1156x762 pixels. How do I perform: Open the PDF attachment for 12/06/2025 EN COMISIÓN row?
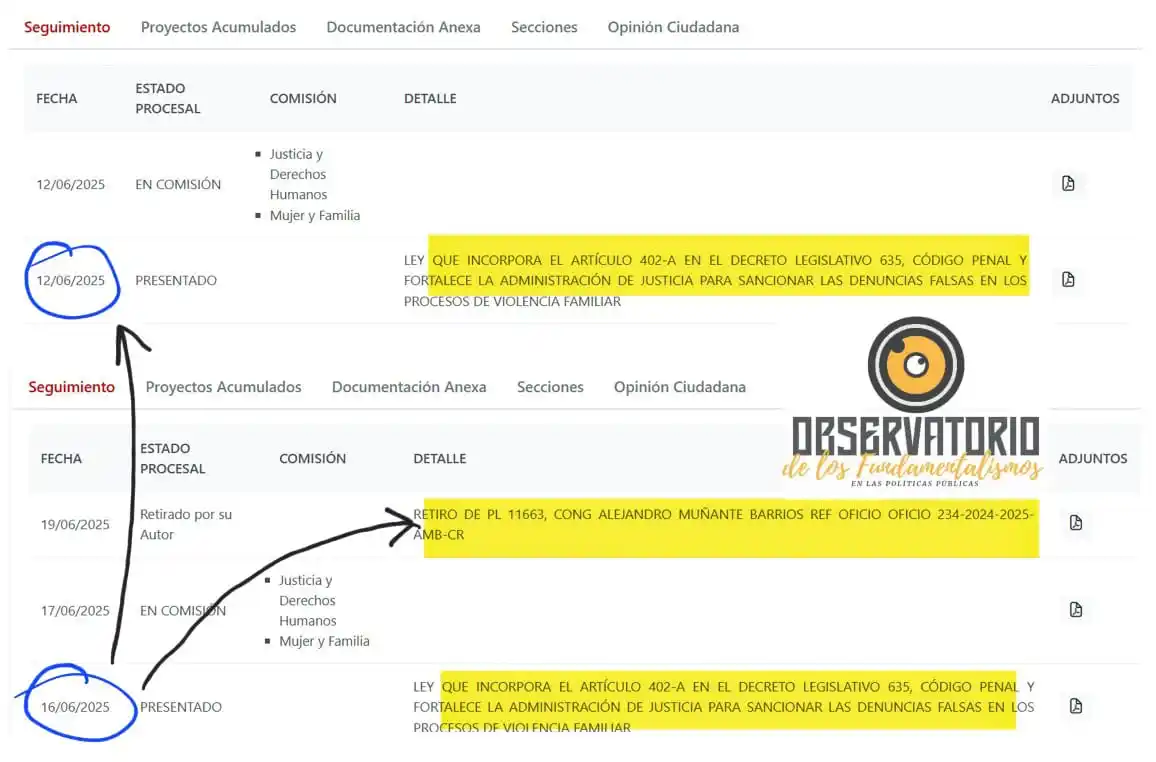[1068, 183]
